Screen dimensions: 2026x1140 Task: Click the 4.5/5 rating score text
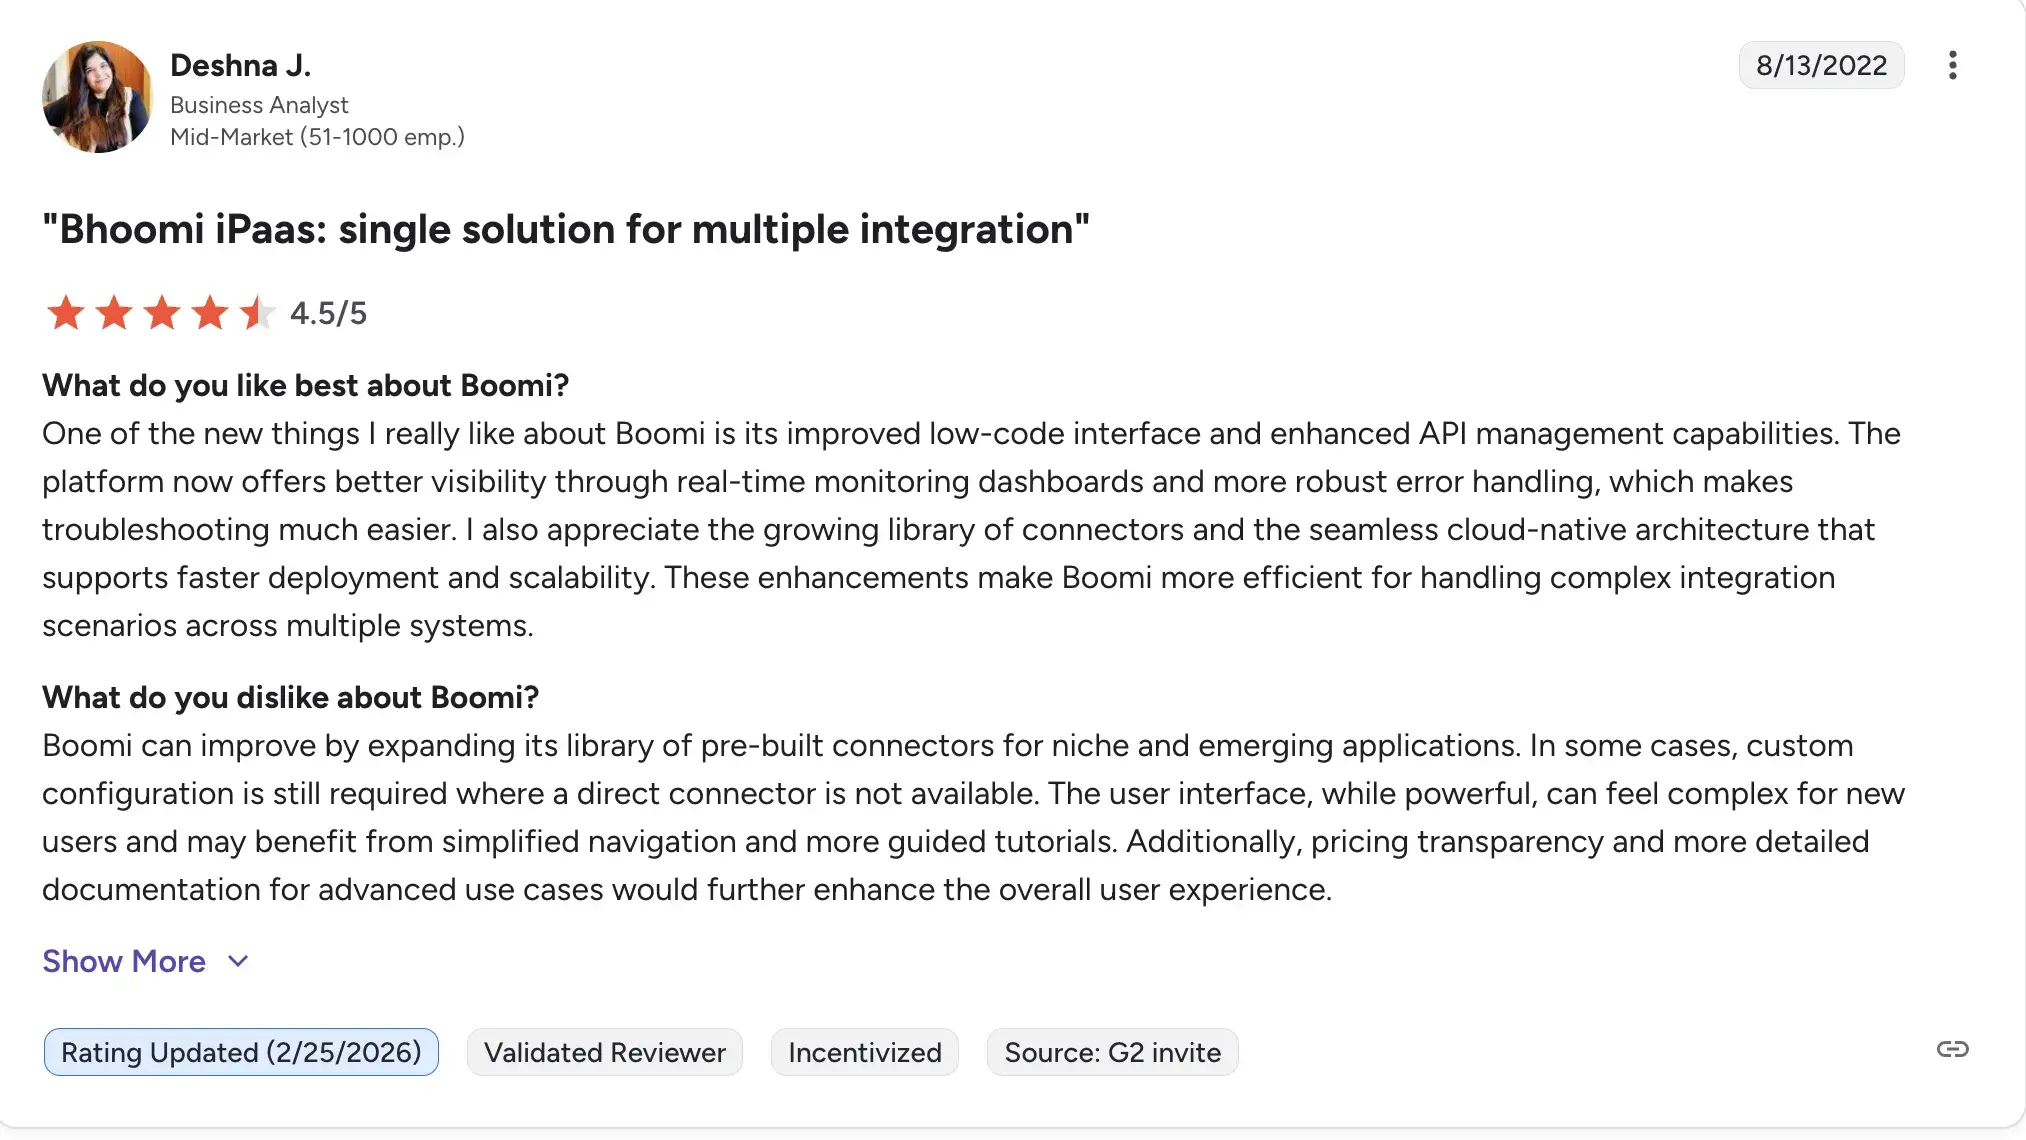[328, 314]
